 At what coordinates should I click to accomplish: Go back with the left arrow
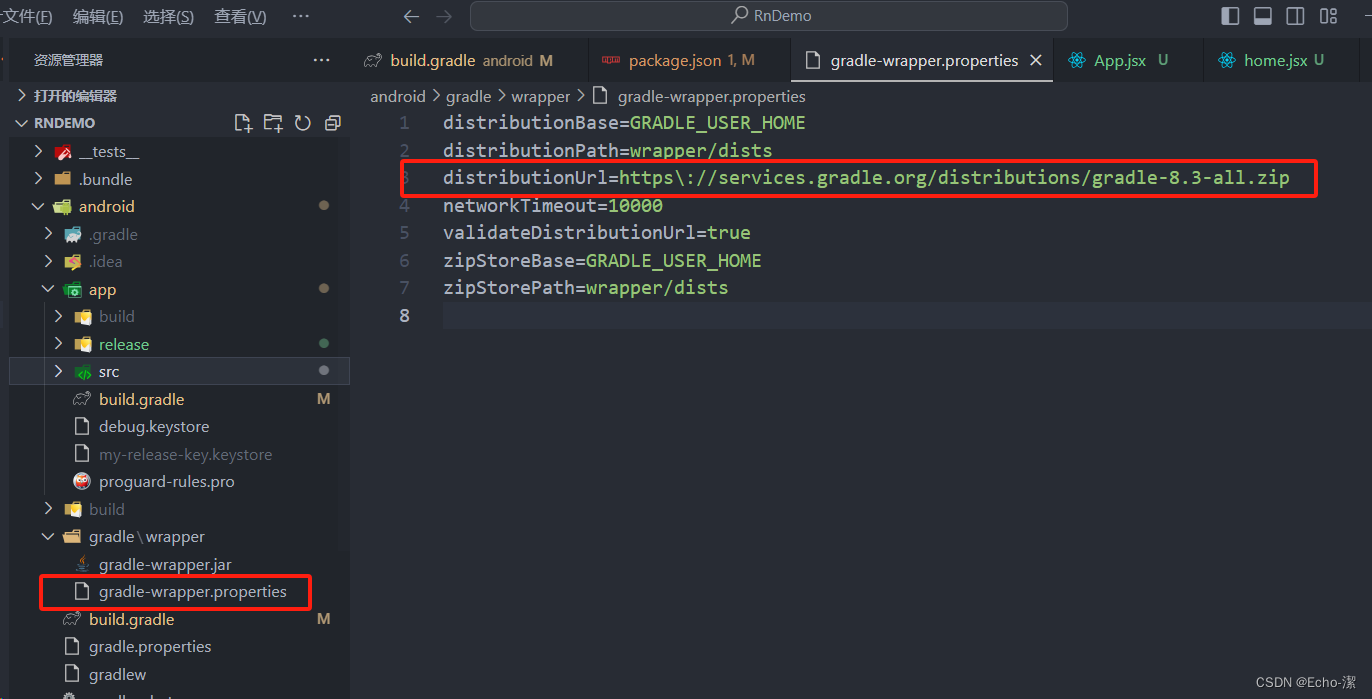tap(410, 16)
